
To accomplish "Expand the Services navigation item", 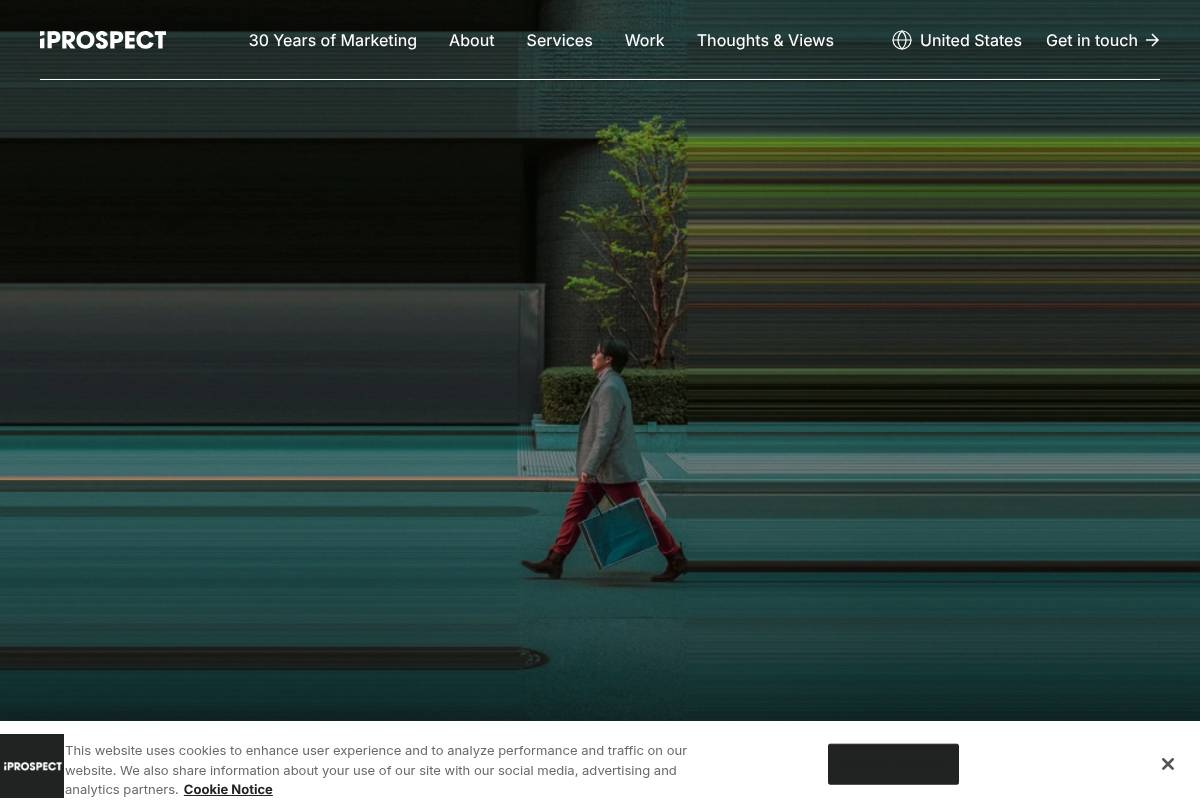I will click(x=559, y=40).
